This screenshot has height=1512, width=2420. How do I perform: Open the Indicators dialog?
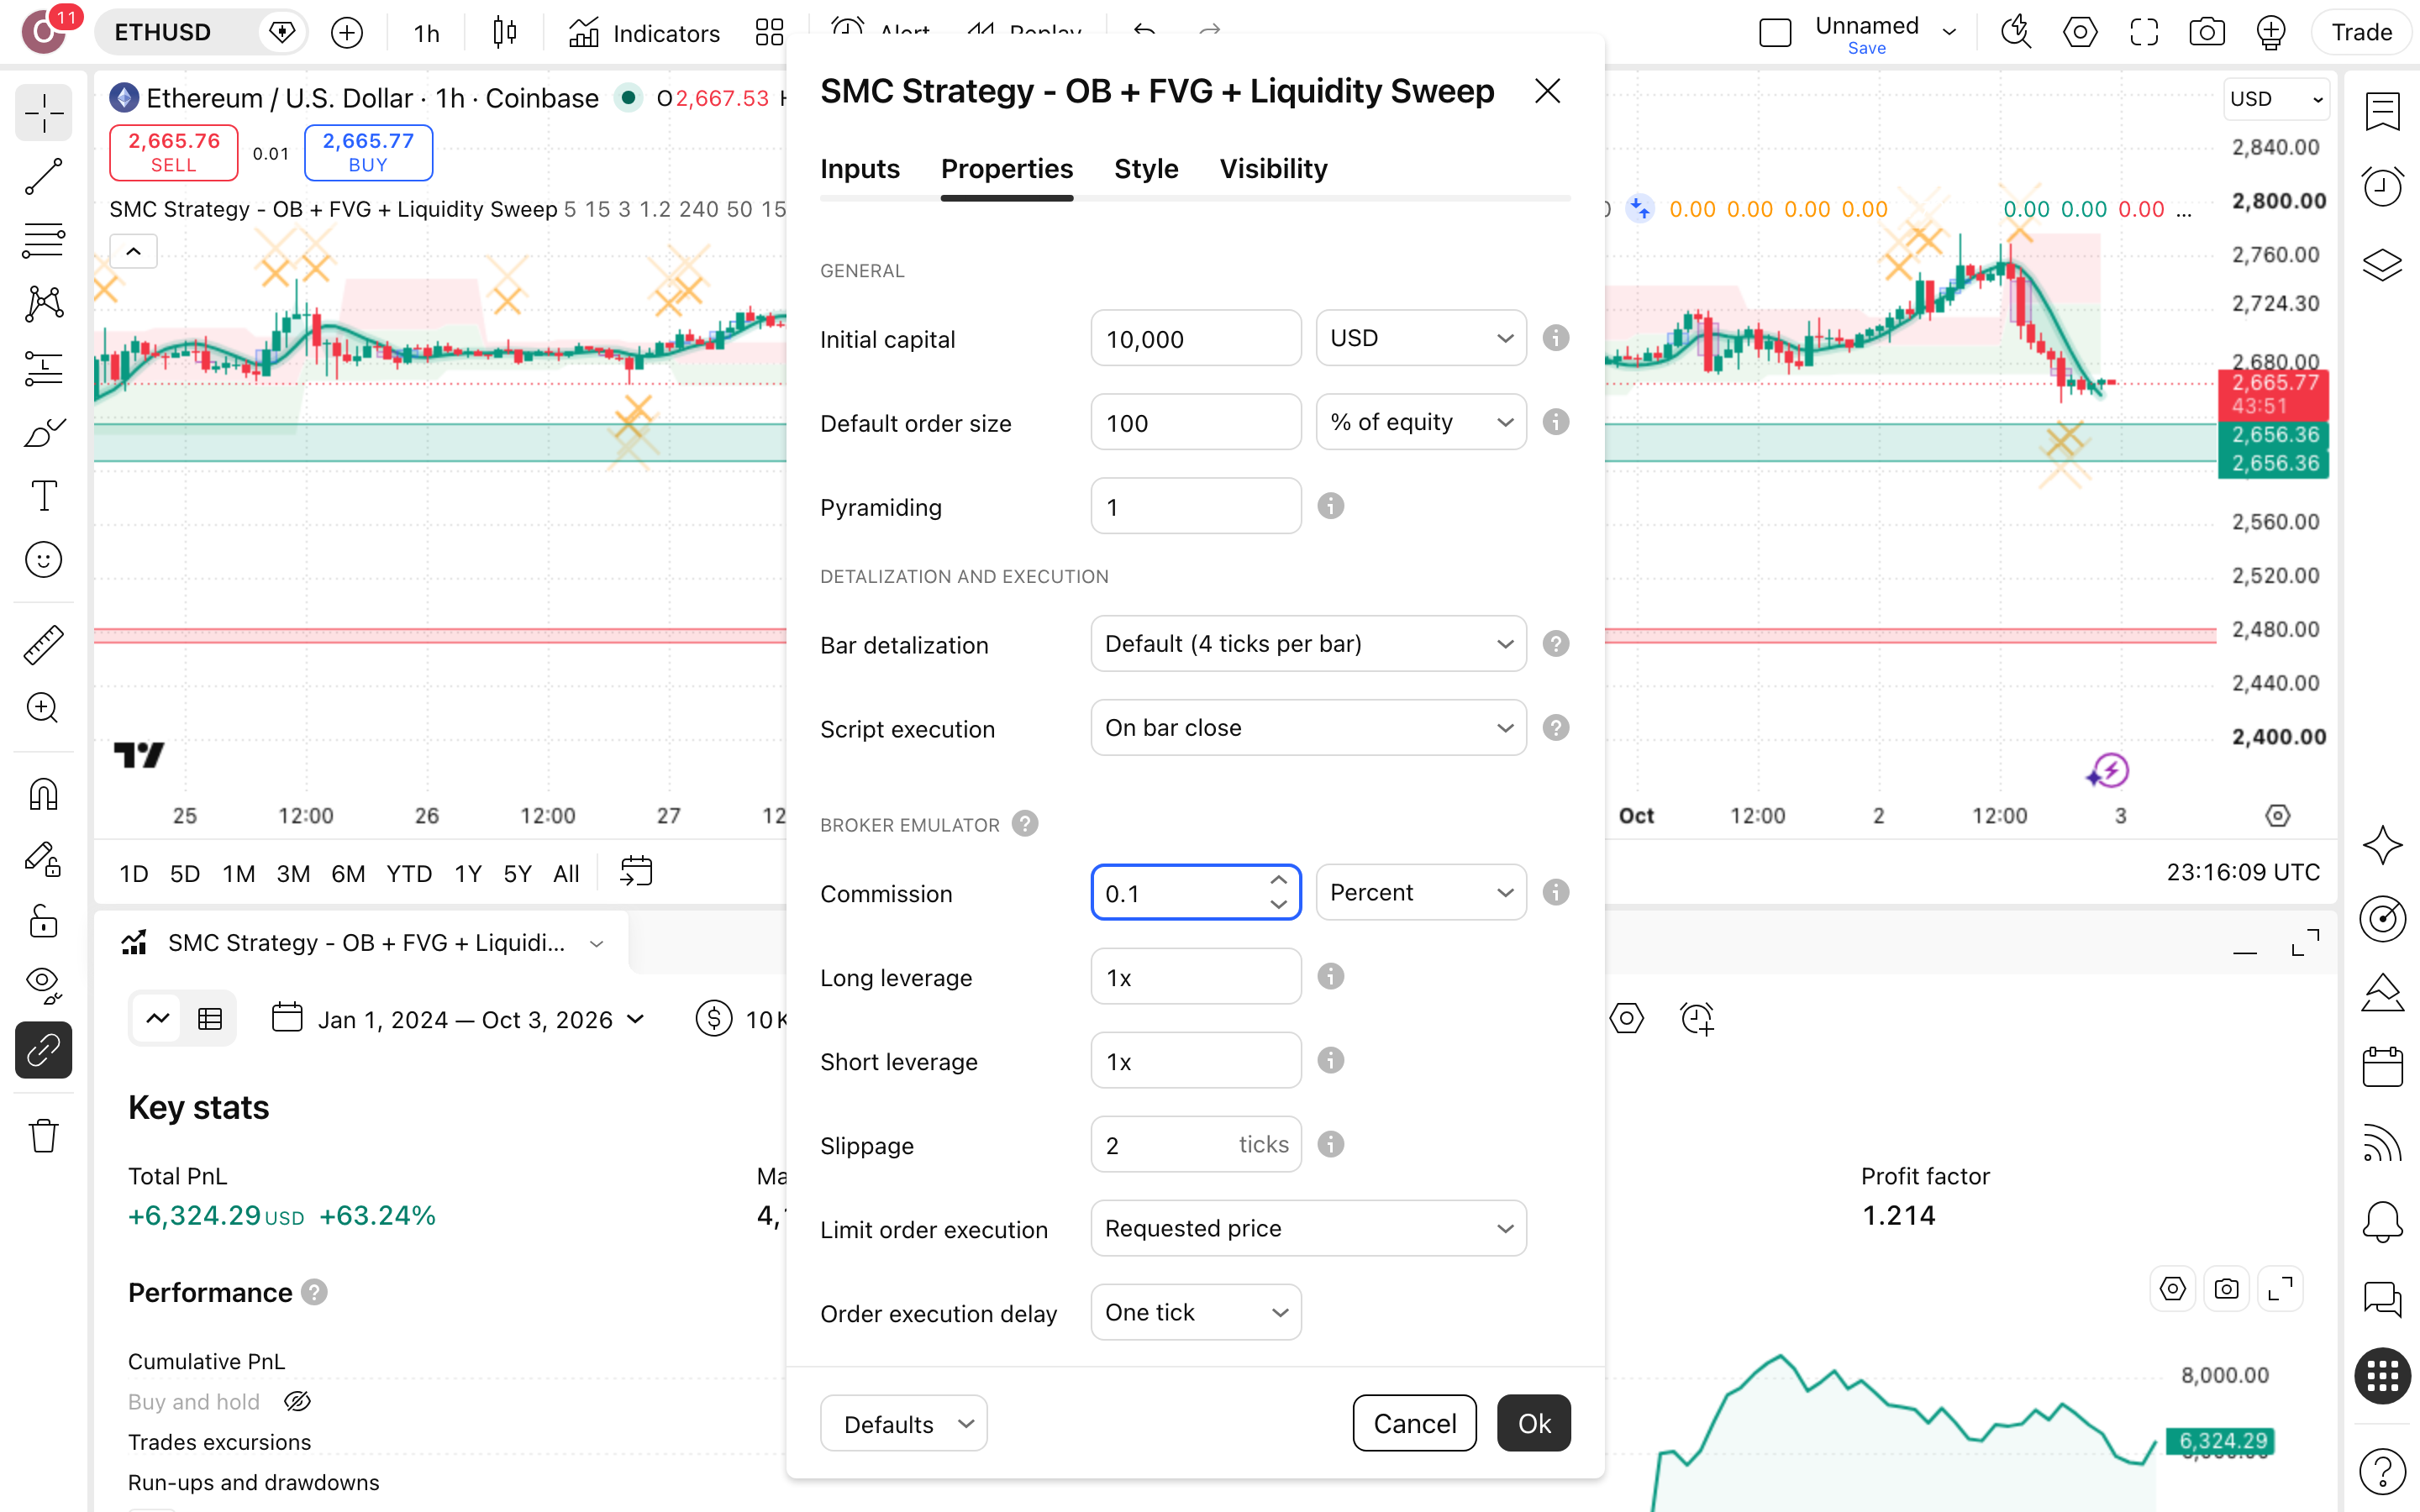(x=644, y=33)
